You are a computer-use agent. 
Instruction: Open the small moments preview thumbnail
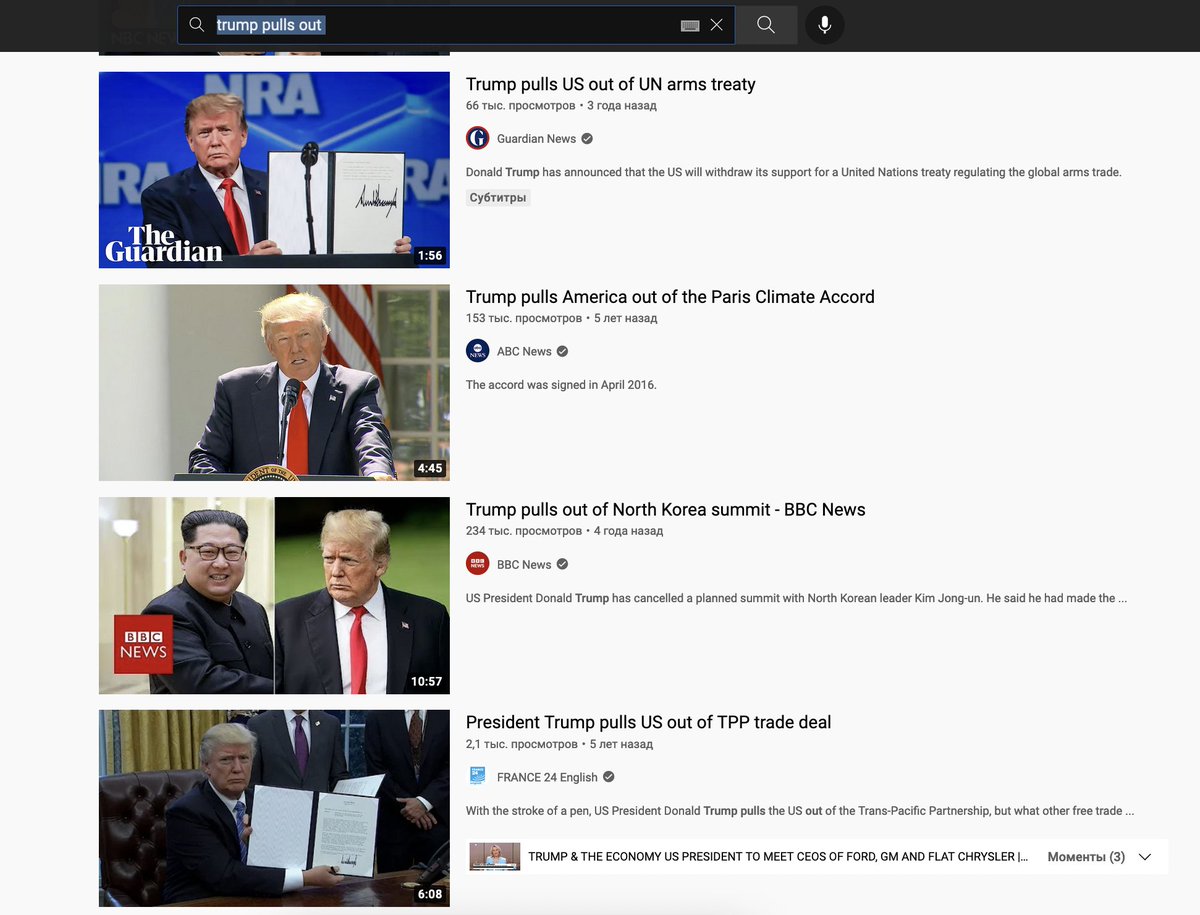point(495,856)
